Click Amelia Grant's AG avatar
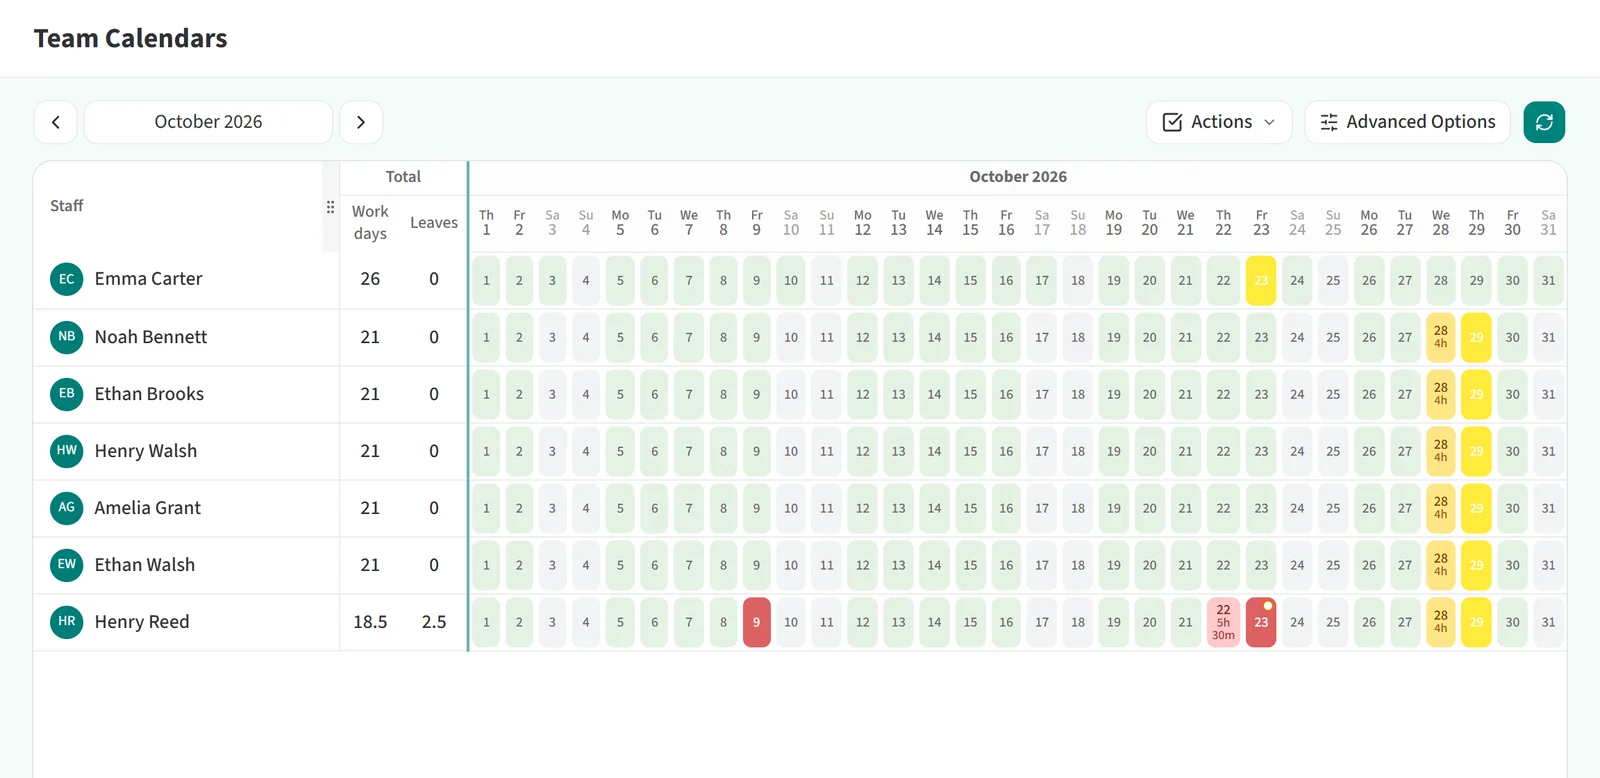The width and height of the screenshot is (1600, 778). tap(67, 507)
